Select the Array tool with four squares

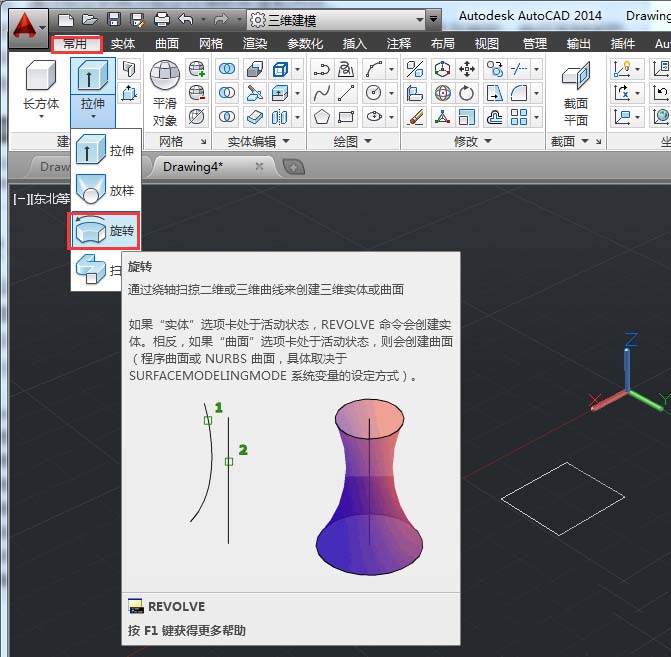pos(519,117)
